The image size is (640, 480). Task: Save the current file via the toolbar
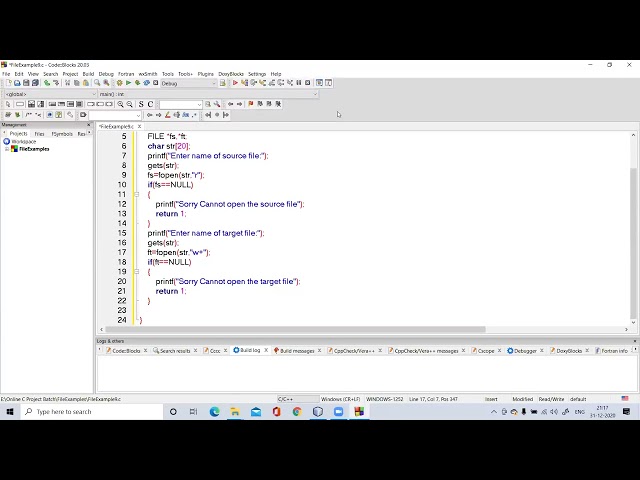pos(26,83)
